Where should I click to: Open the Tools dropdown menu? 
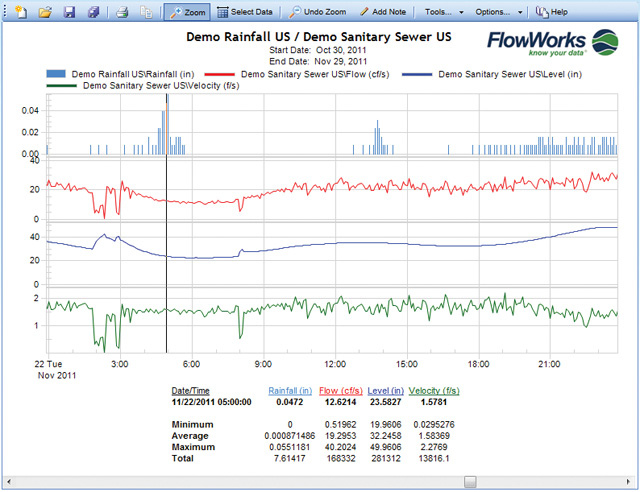tap(443, 13)
